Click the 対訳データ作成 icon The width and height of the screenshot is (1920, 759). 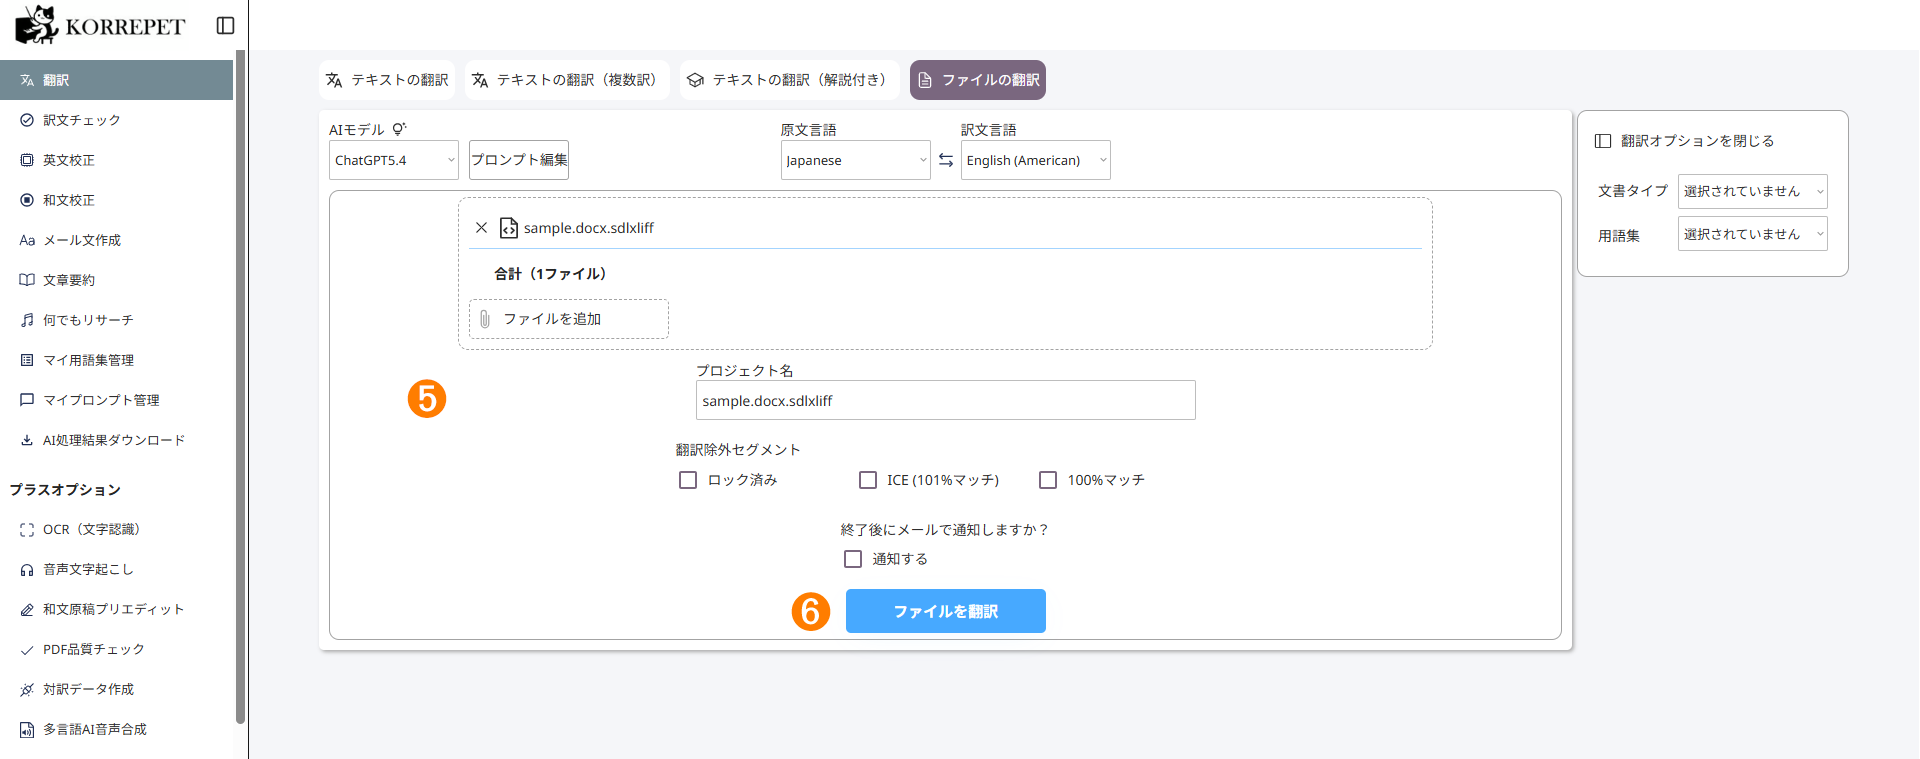pos(27,690)
